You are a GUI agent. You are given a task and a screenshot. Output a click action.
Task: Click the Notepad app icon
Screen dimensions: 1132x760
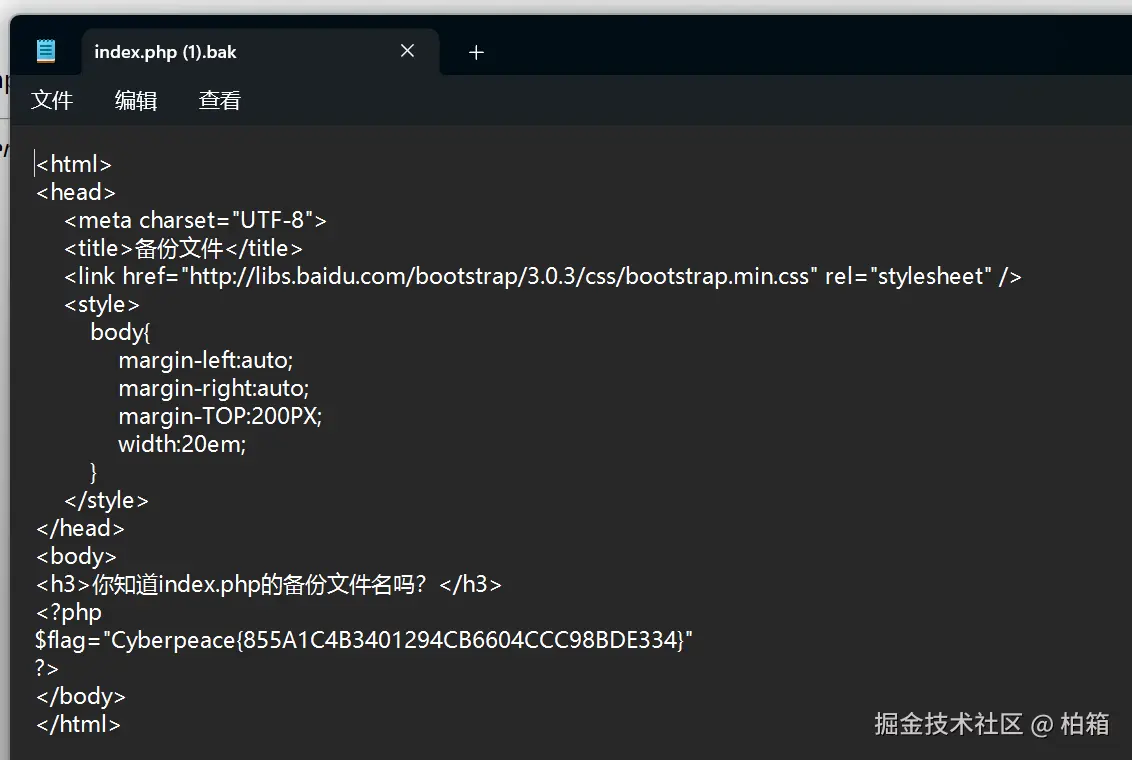click(46, 51)
